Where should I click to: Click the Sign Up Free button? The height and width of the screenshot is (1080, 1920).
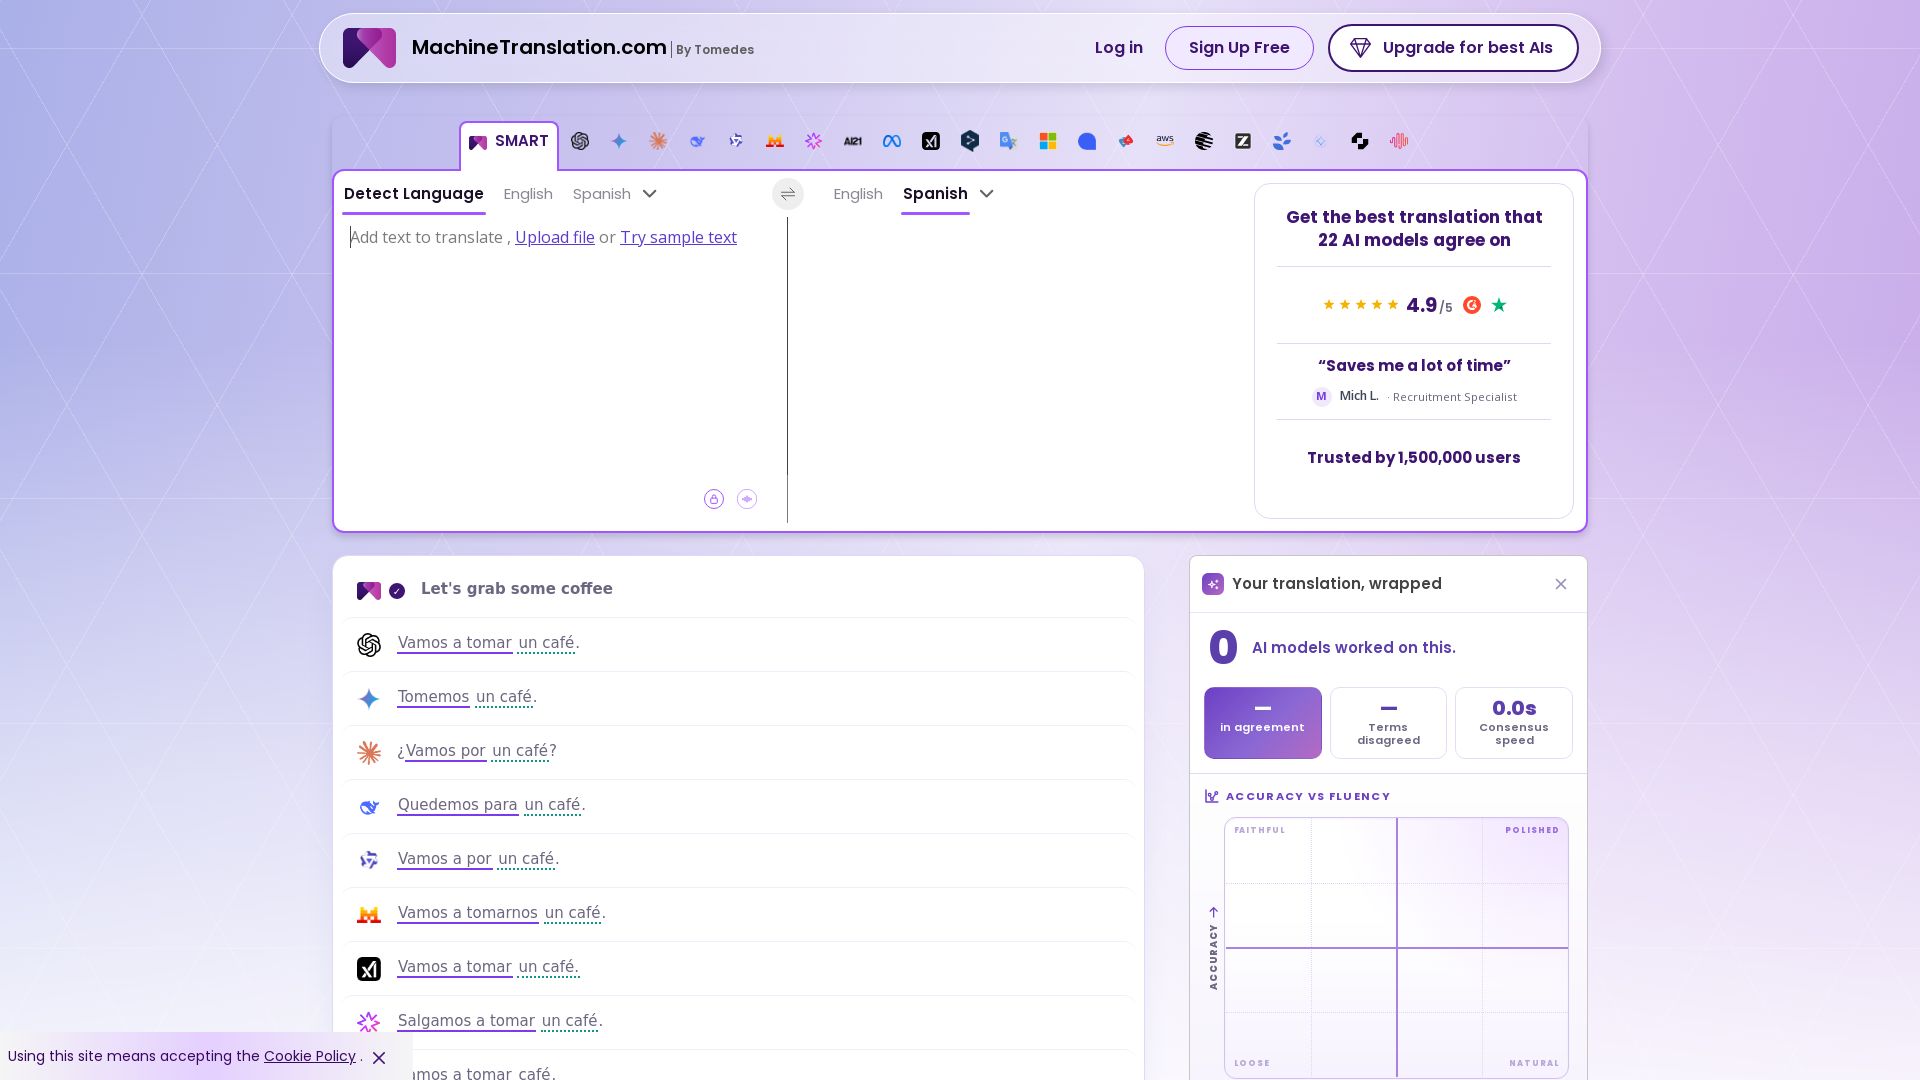[1239, 48]
